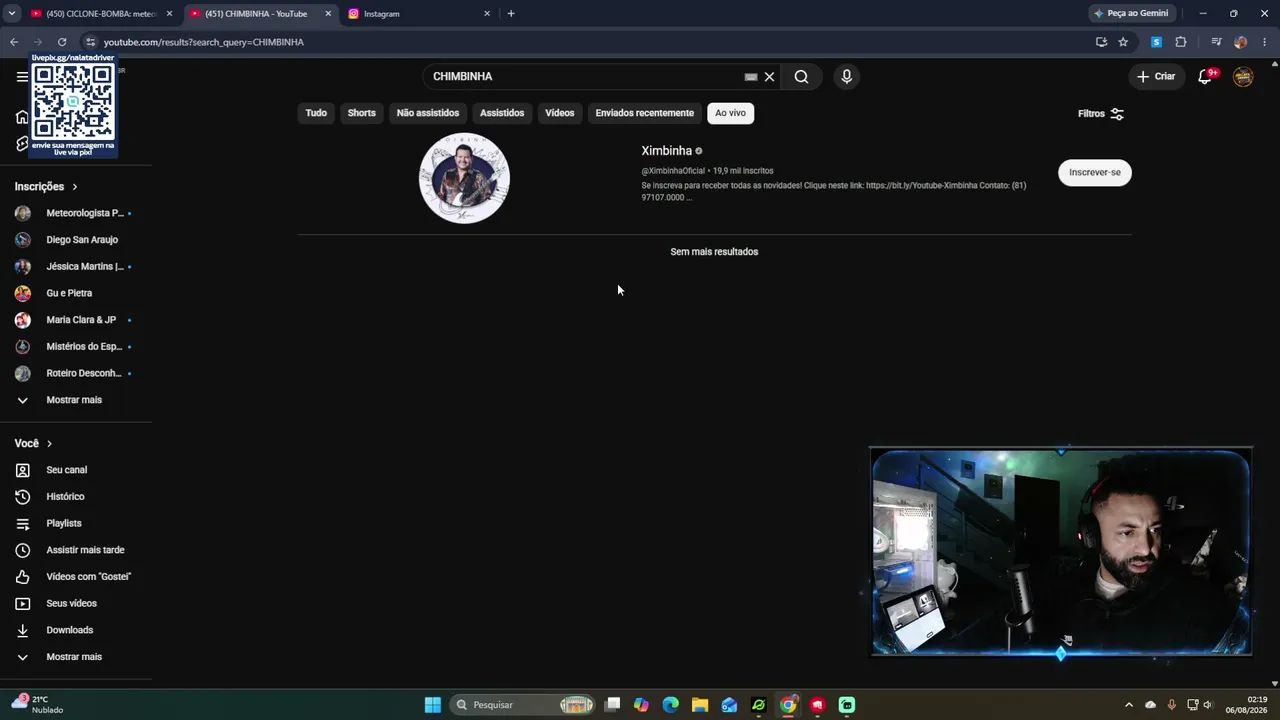Start voice search with the microphone
The image size is (1280, 720).
pos(846,76)
